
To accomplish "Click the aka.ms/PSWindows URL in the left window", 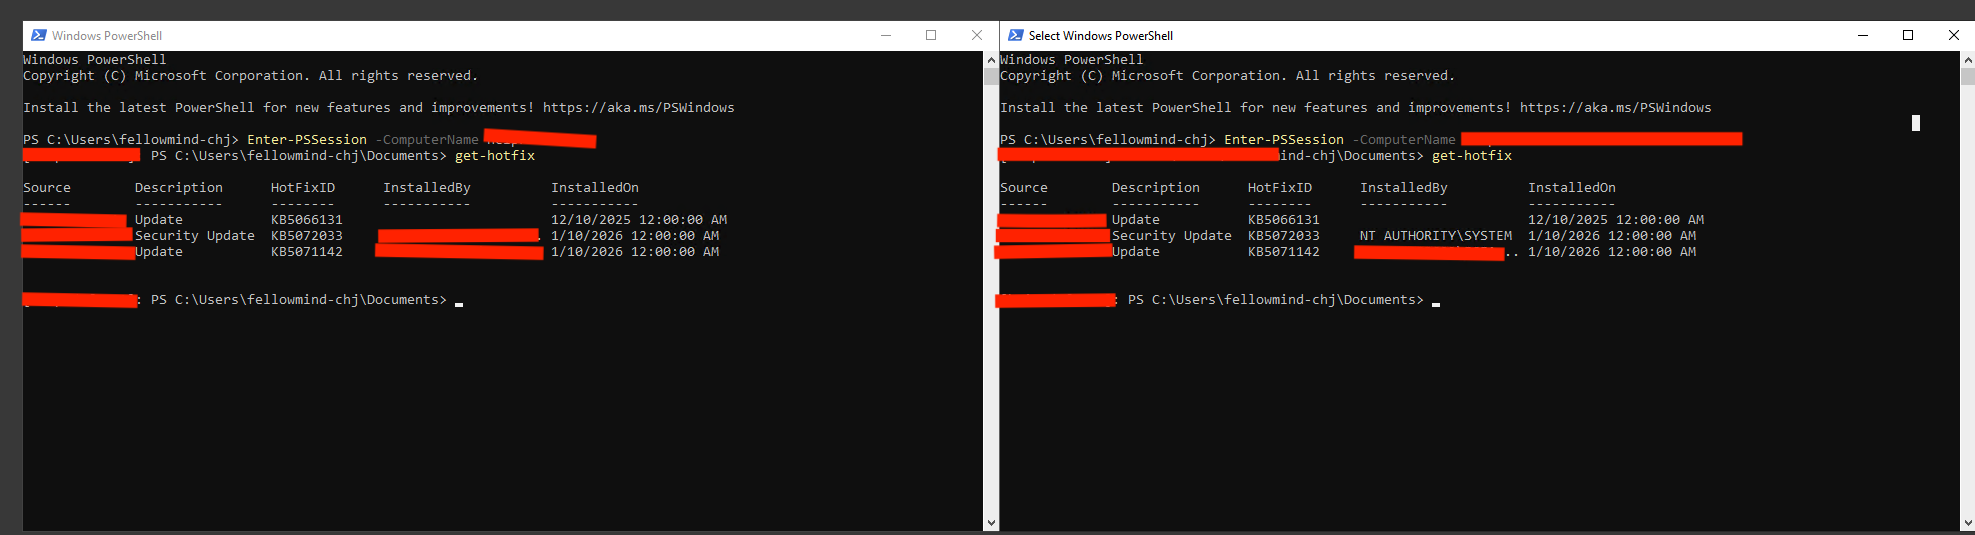I will pos(638,108).
